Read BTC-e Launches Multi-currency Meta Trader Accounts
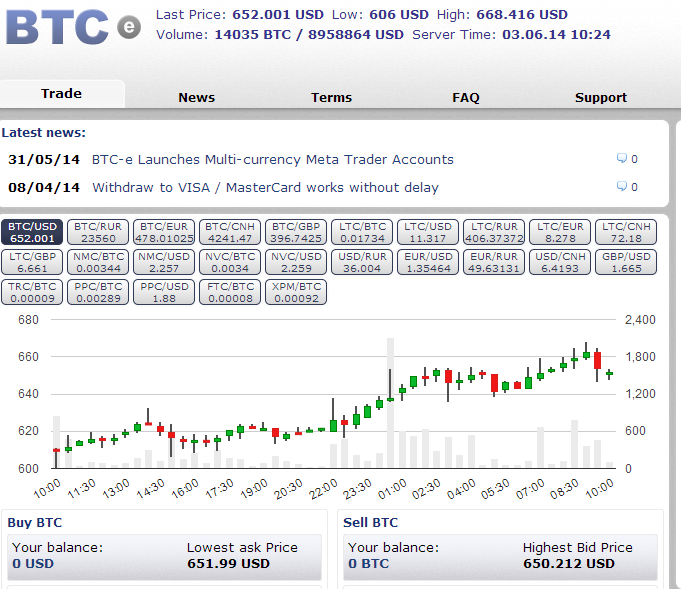Image resolution: width=681 pixels, height=589 pixels. pyautogui.click(x=273, y=159)
